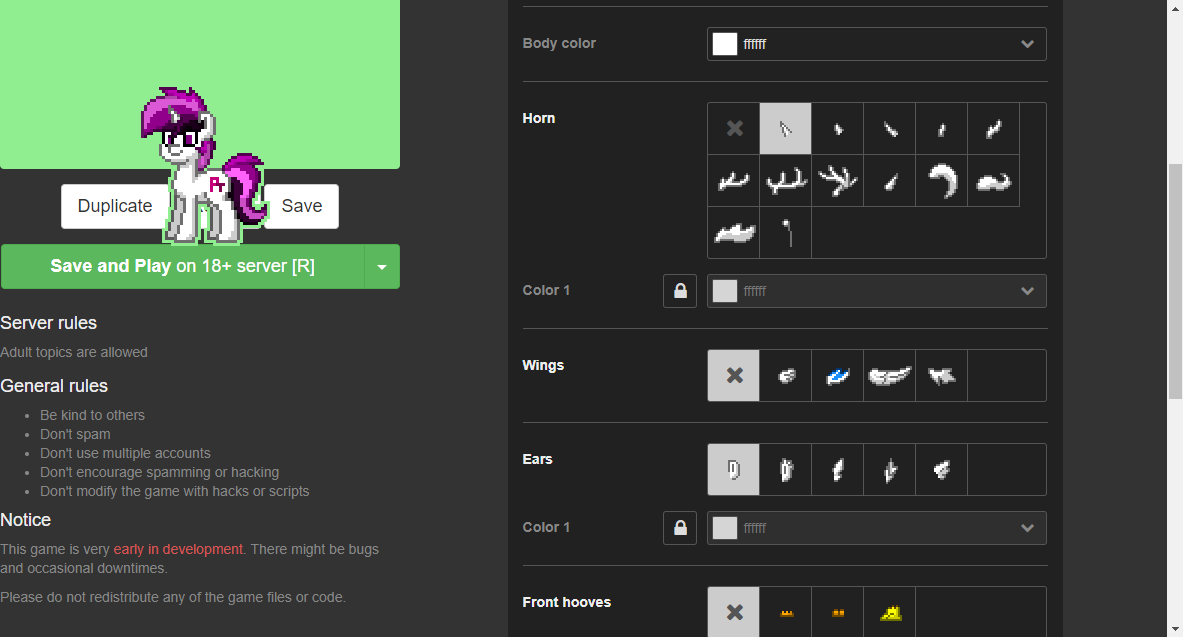Click the 'Notice' heading
The height and width of the screenshot is (637, 1183).
(26, 520)
